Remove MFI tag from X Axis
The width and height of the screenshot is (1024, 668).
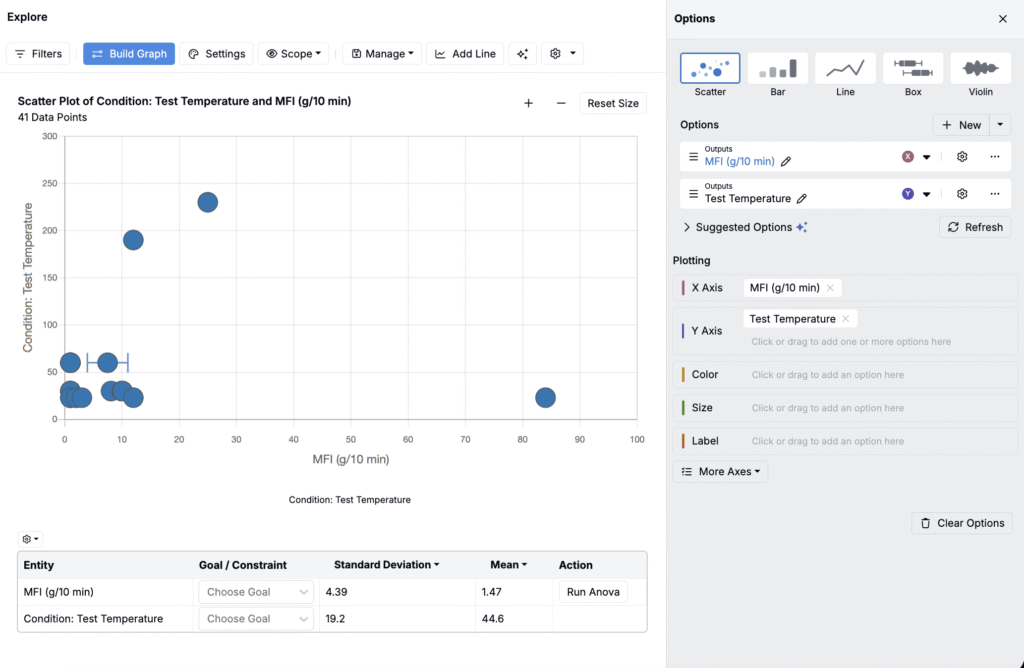tap(830, 288)
